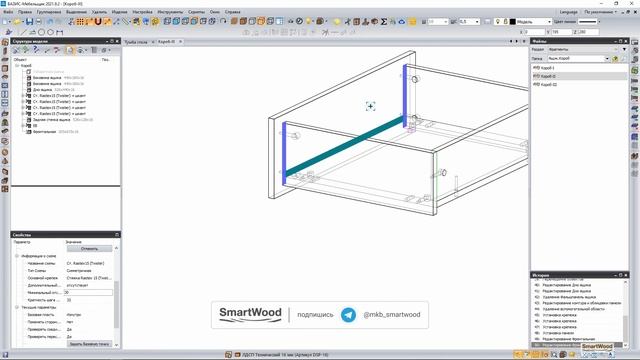Viewport: 640px width, 360px height.
Task: Open the Справка menu
Action: click(x=233, y=12)
